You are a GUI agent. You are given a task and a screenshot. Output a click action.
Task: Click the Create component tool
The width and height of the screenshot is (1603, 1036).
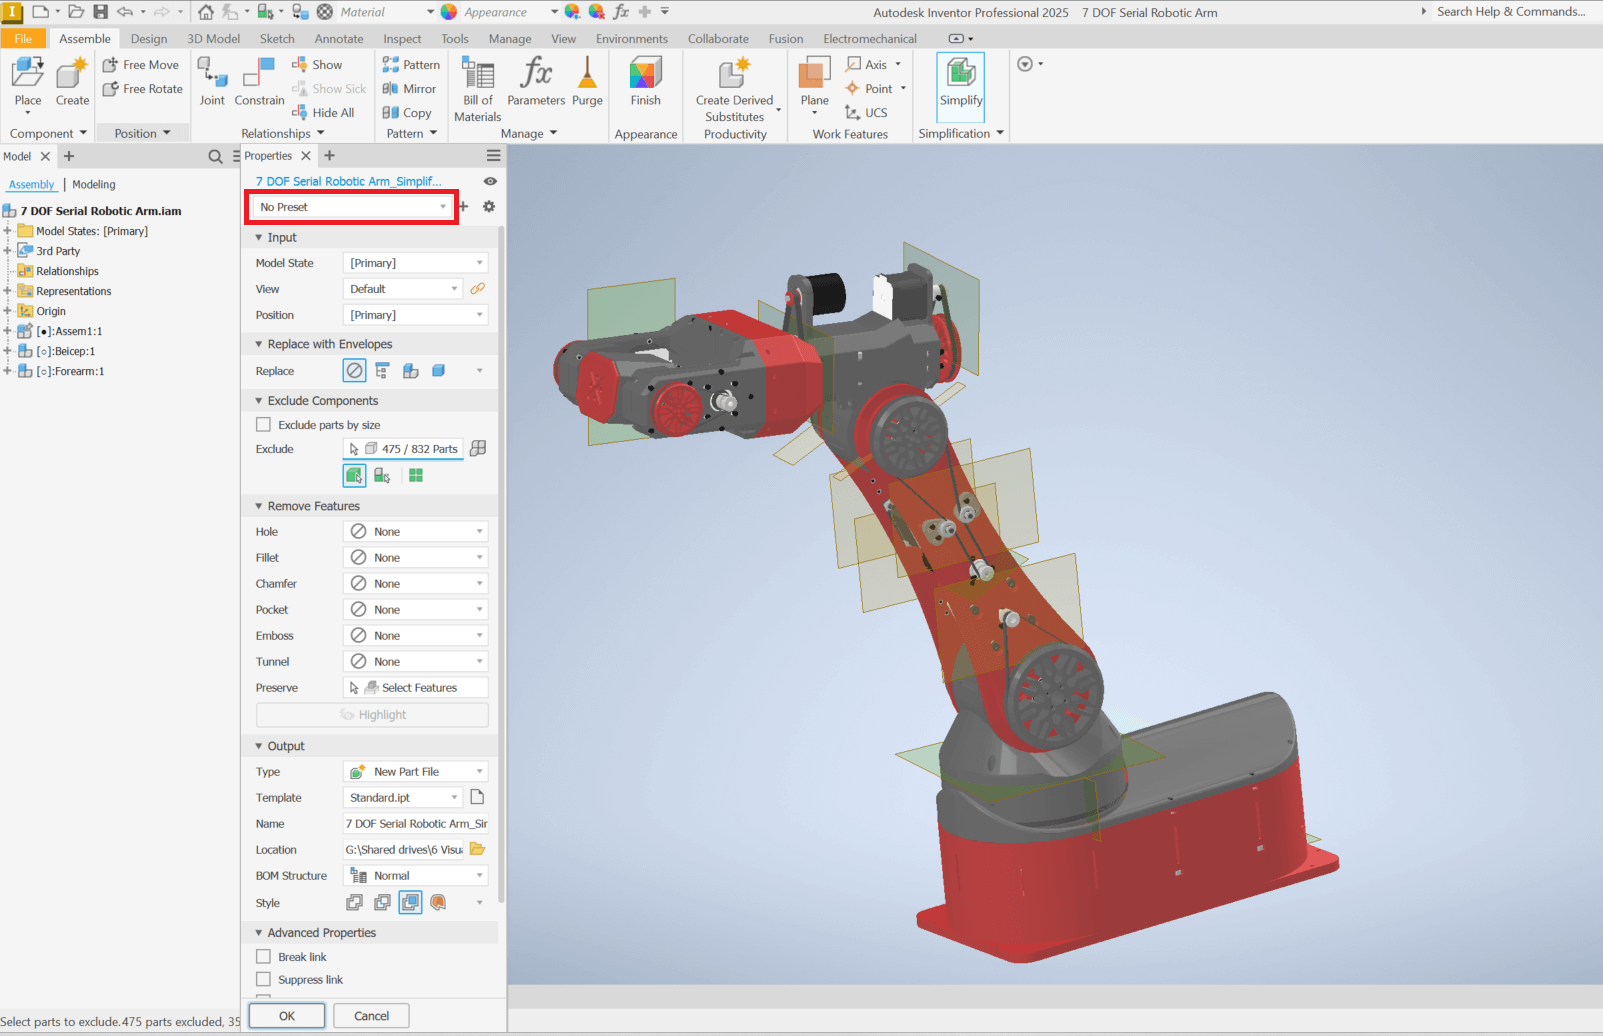72,82
